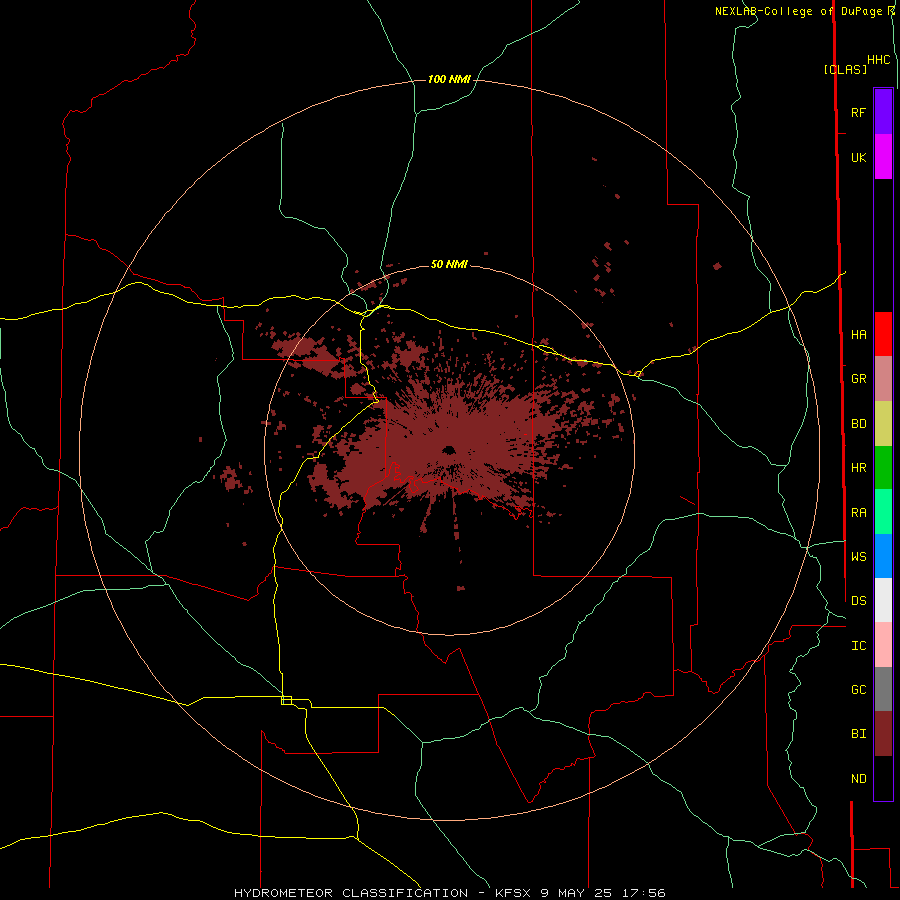Viewport: 900px width, 900px height.
Task: Click the [CLAS] units label
Action: click(x=845, y=69)
